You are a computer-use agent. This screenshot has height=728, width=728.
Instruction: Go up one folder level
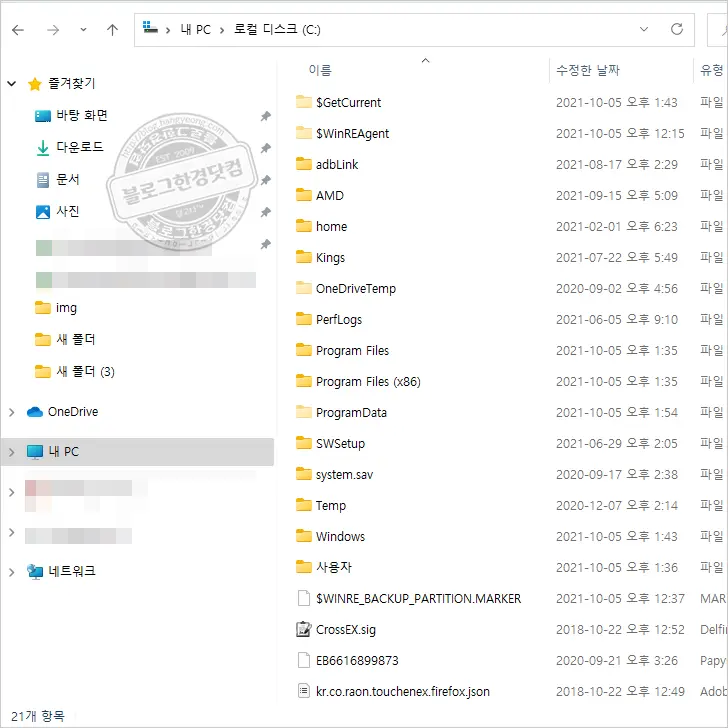112,30
